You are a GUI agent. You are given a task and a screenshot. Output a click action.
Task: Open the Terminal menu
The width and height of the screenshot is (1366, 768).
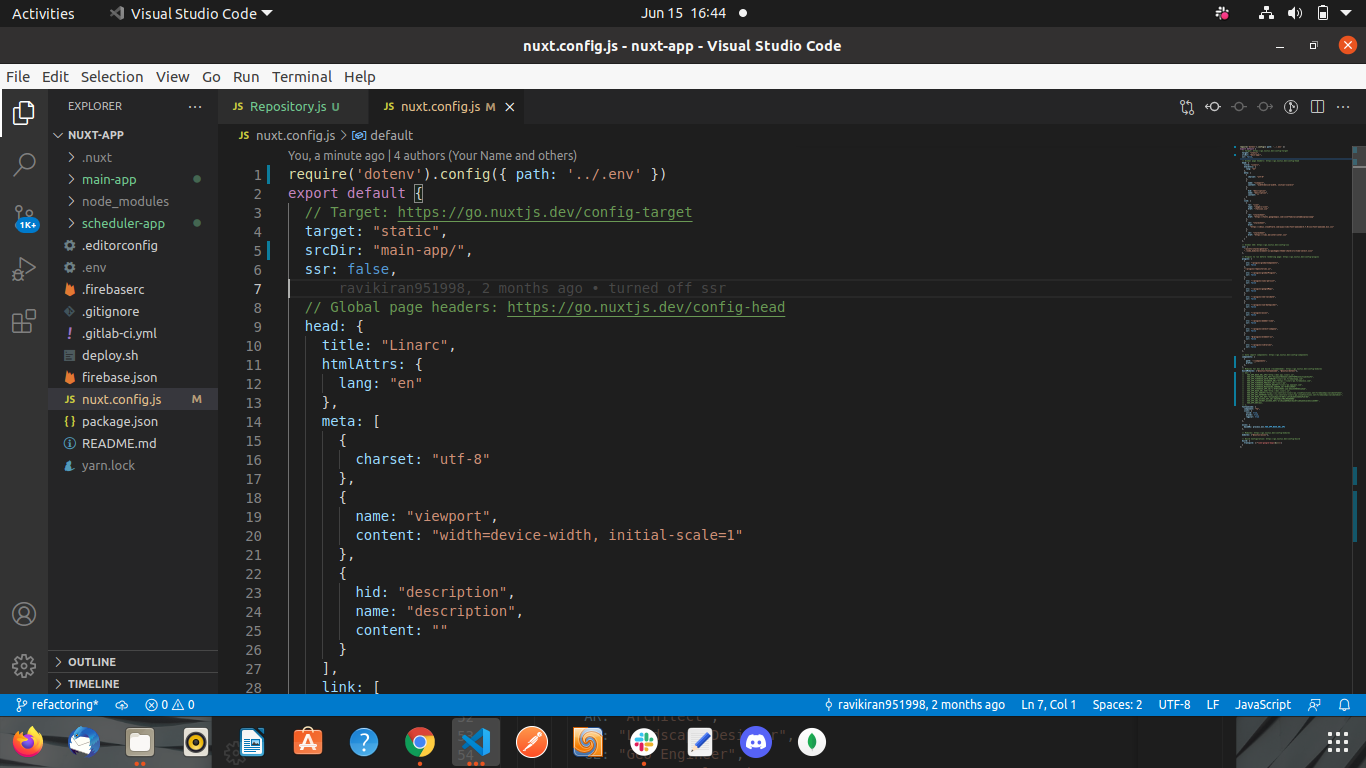pos(301,77)
